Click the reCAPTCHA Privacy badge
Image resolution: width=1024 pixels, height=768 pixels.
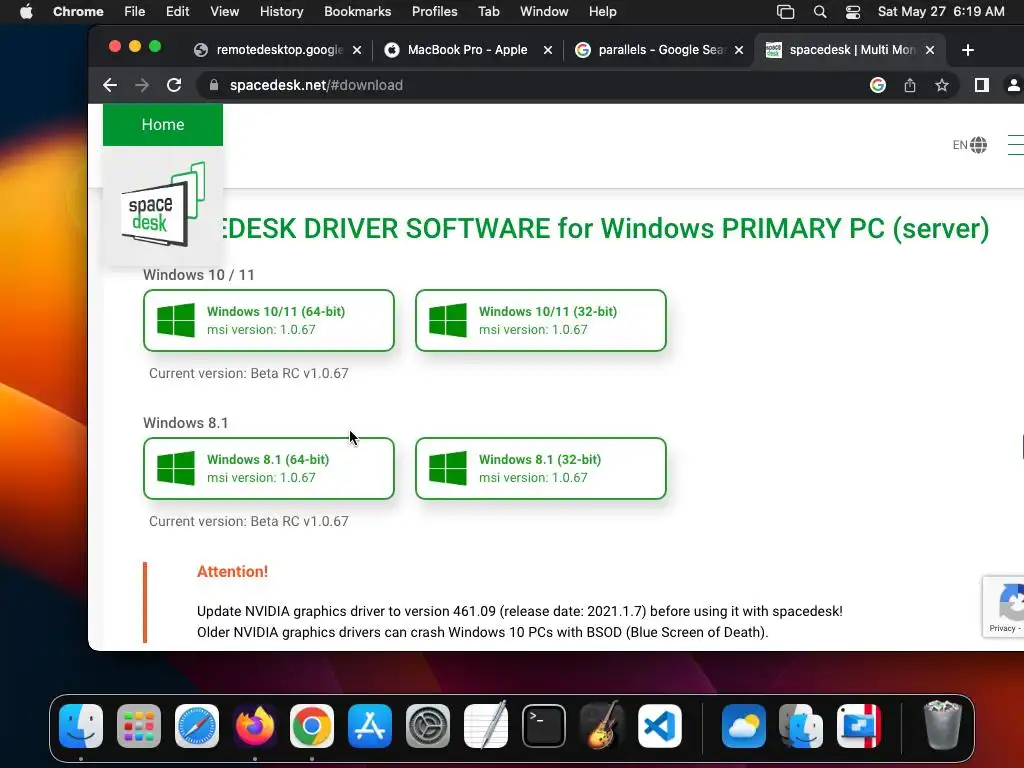pyautogui.click(x=1004, y=607)
